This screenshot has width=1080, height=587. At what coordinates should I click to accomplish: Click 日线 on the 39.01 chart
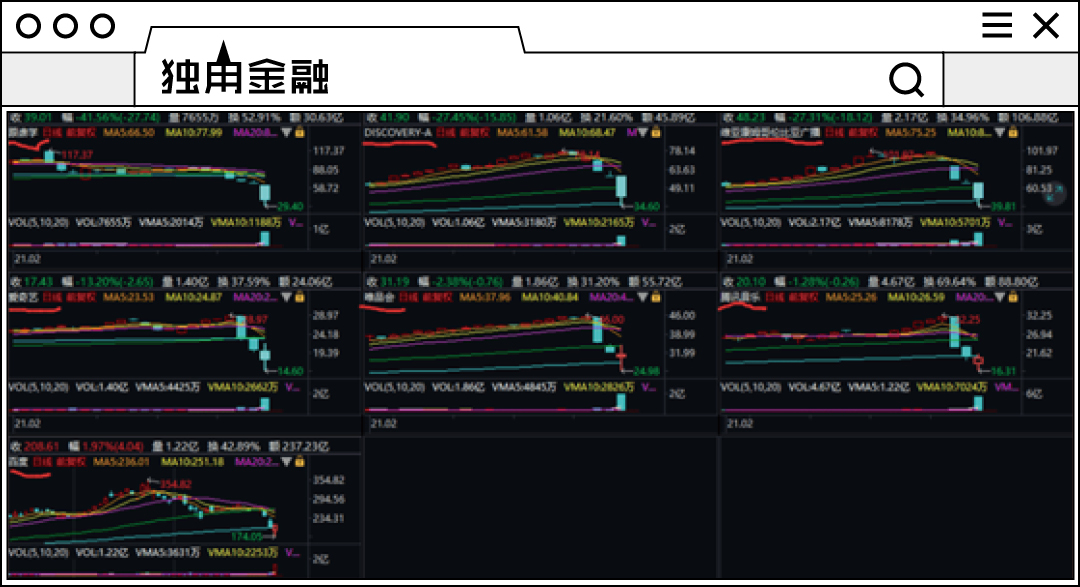pos(52,132)
